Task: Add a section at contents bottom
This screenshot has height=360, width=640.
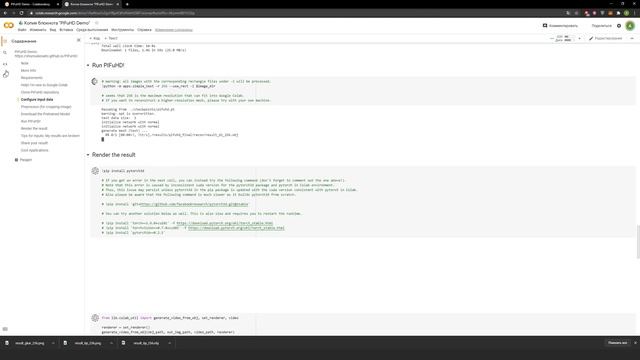Action: 23,160
